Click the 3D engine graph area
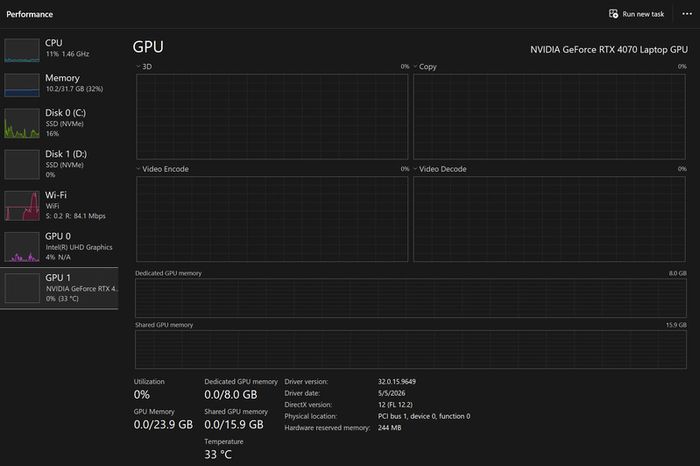700x466 pixels. coord(272,116)
